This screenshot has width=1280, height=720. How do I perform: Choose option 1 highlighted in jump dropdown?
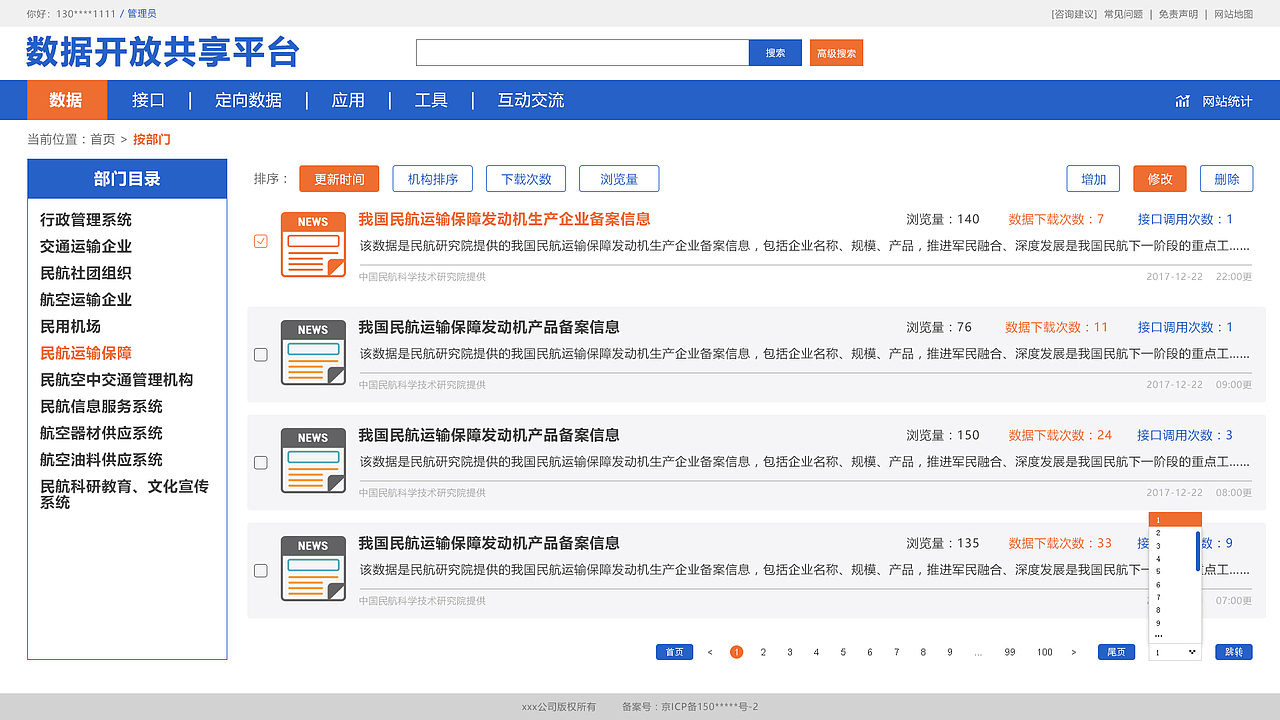coord(1175,520)
